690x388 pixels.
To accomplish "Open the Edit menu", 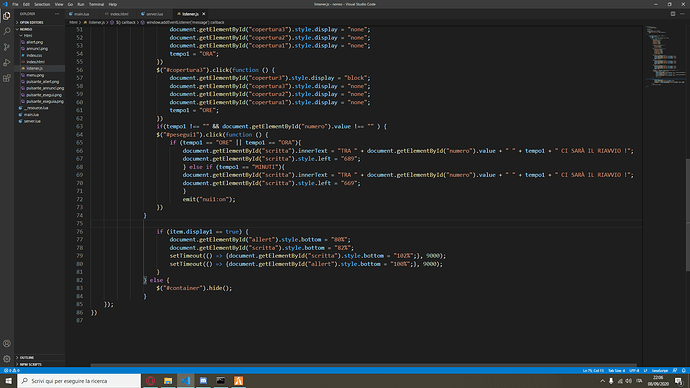I will [x=26, y=4].
